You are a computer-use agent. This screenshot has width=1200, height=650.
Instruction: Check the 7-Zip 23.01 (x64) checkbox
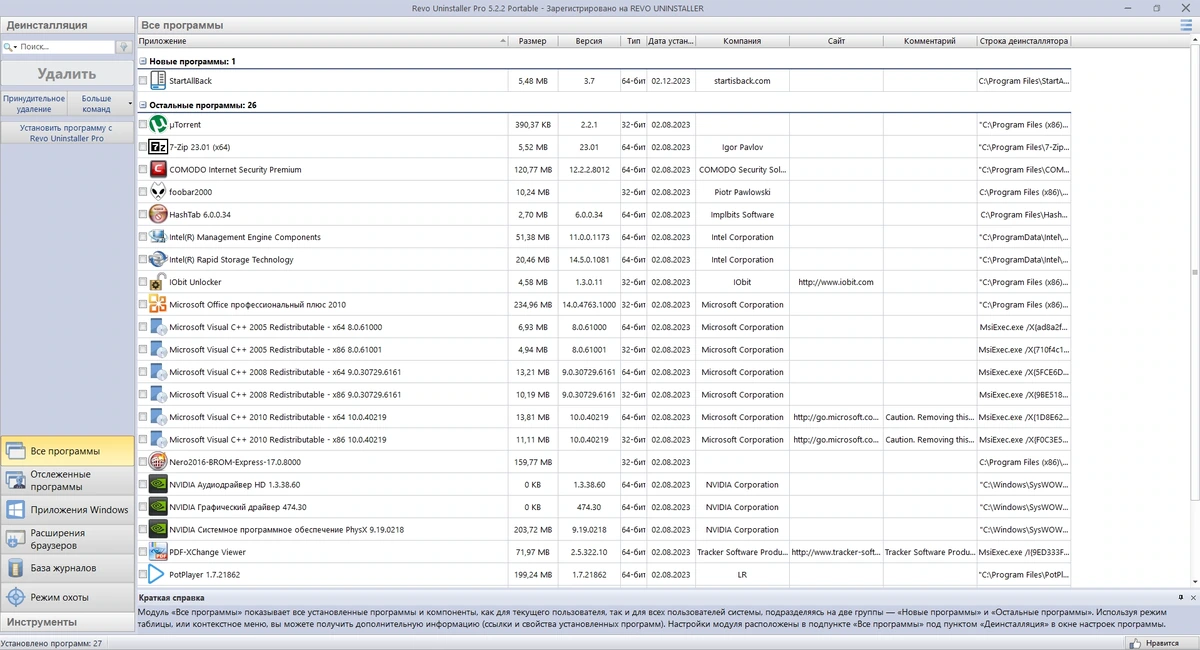142,148
